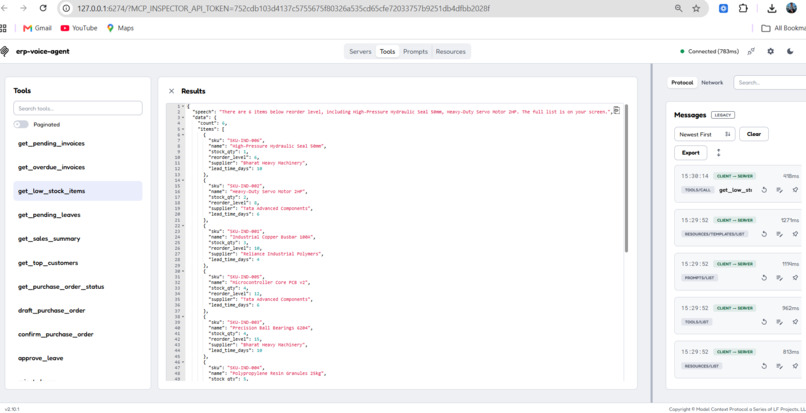Collapse the SKU-IND-002 item object
806x413 pixels.
184,180
